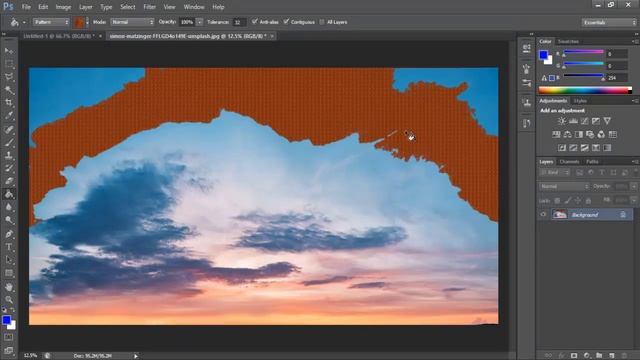Open the Pattern fill source dropdown
The height and width of the screenshot is (360, 640).
51,22
